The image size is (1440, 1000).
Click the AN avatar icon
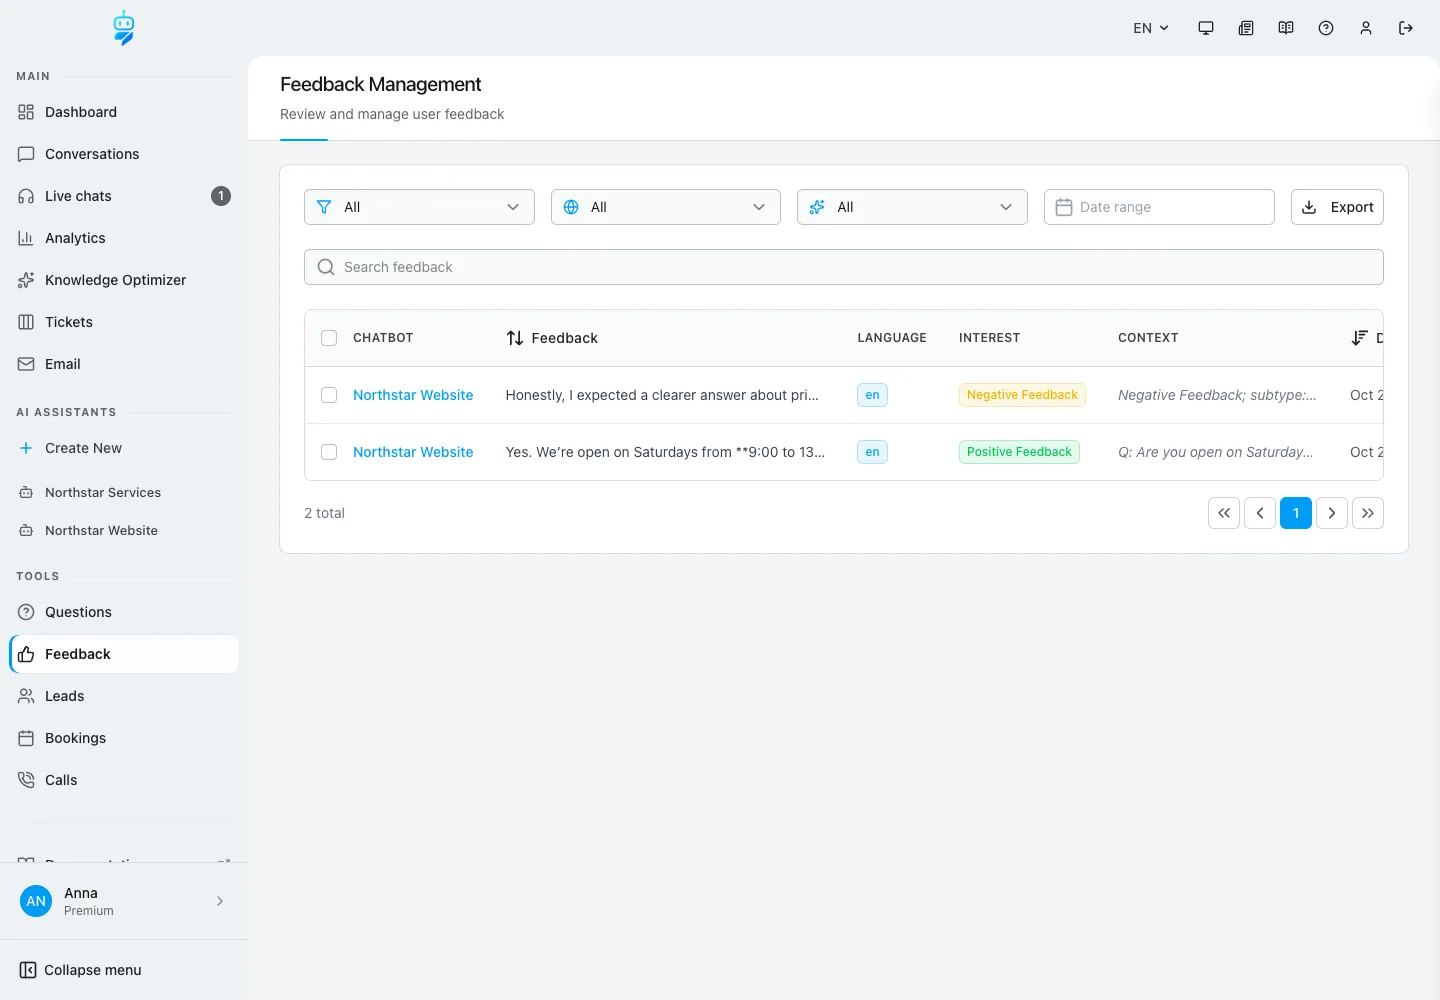click(36, 901)
